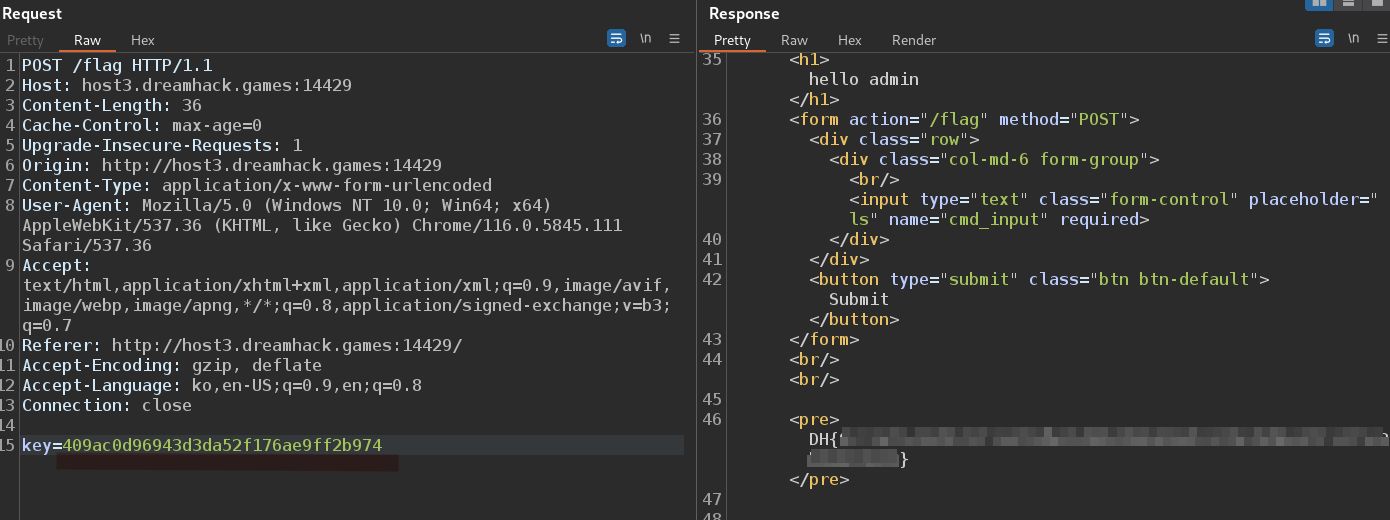Click the 'Content-Length: 36' header
Screen dimensions: 1390x520
[112, 105]
